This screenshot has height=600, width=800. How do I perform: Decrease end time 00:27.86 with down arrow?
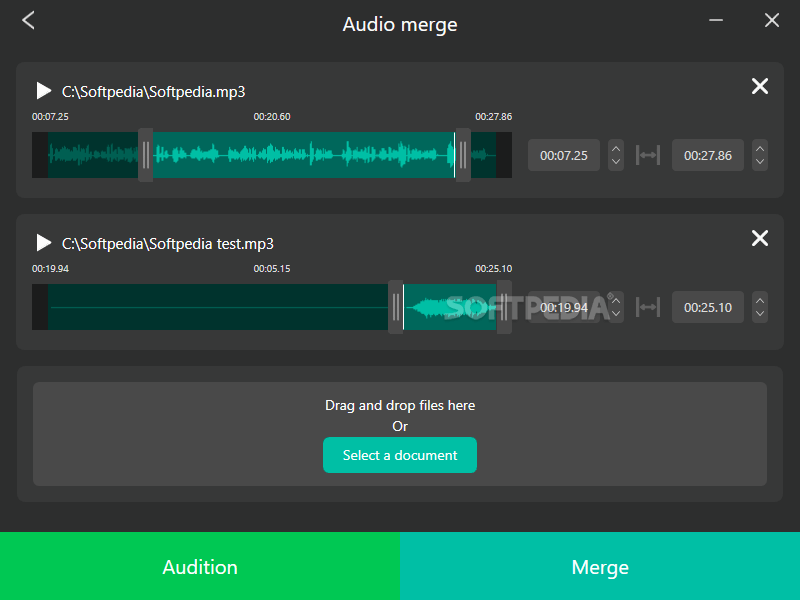pyautogui.click(x=760, y=162)
